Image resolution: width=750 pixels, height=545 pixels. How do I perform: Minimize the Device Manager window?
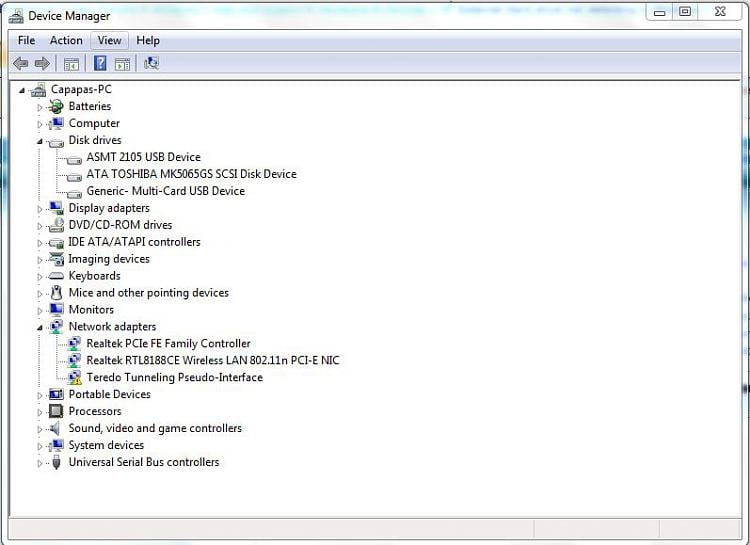click(659, 12)
